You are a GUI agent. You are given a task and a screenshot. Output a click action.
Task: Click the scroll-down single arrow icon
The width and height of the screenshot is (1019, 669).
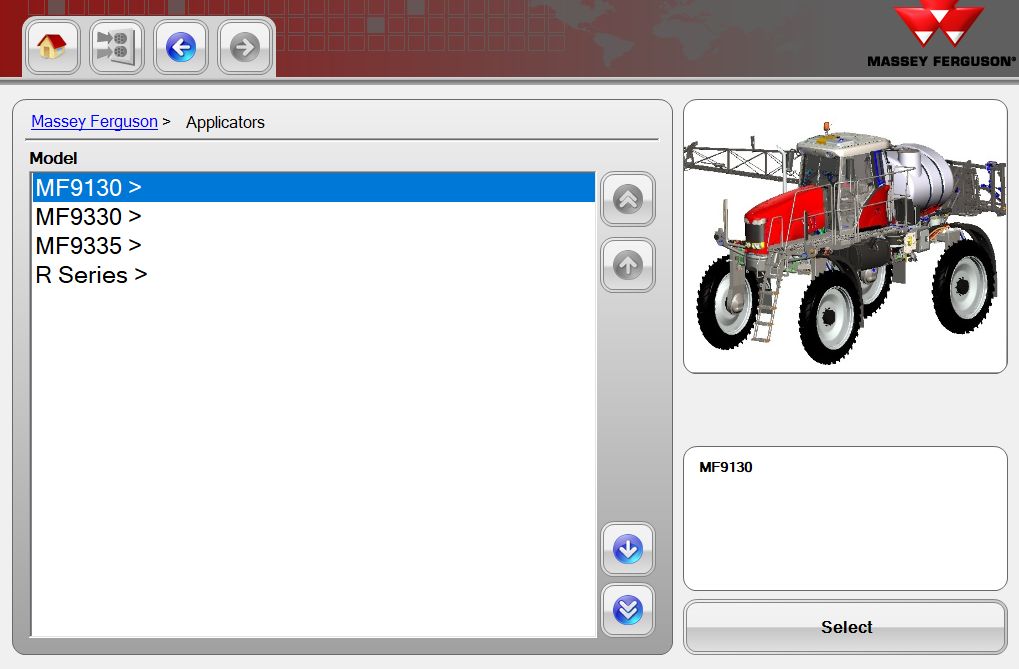point(627,548)
